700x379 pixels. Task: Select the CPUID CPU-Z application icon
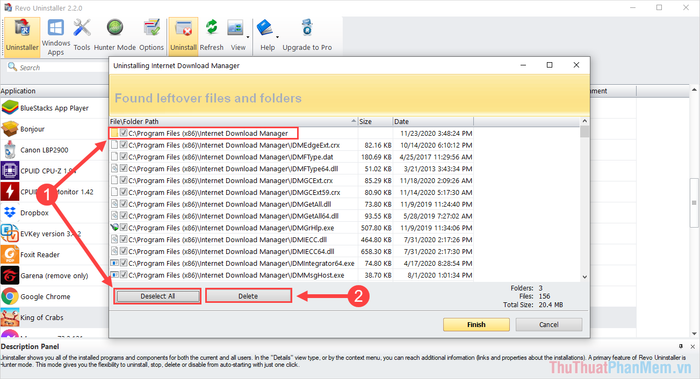tap(10, 171)
